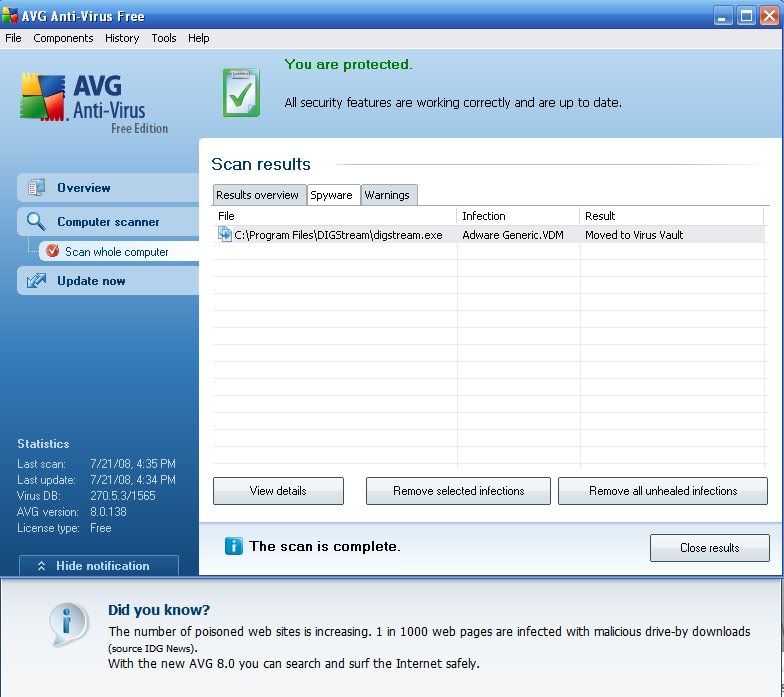784x697 pixels.
Task: Open the Tools menu
Action: [x=164, y=38]
